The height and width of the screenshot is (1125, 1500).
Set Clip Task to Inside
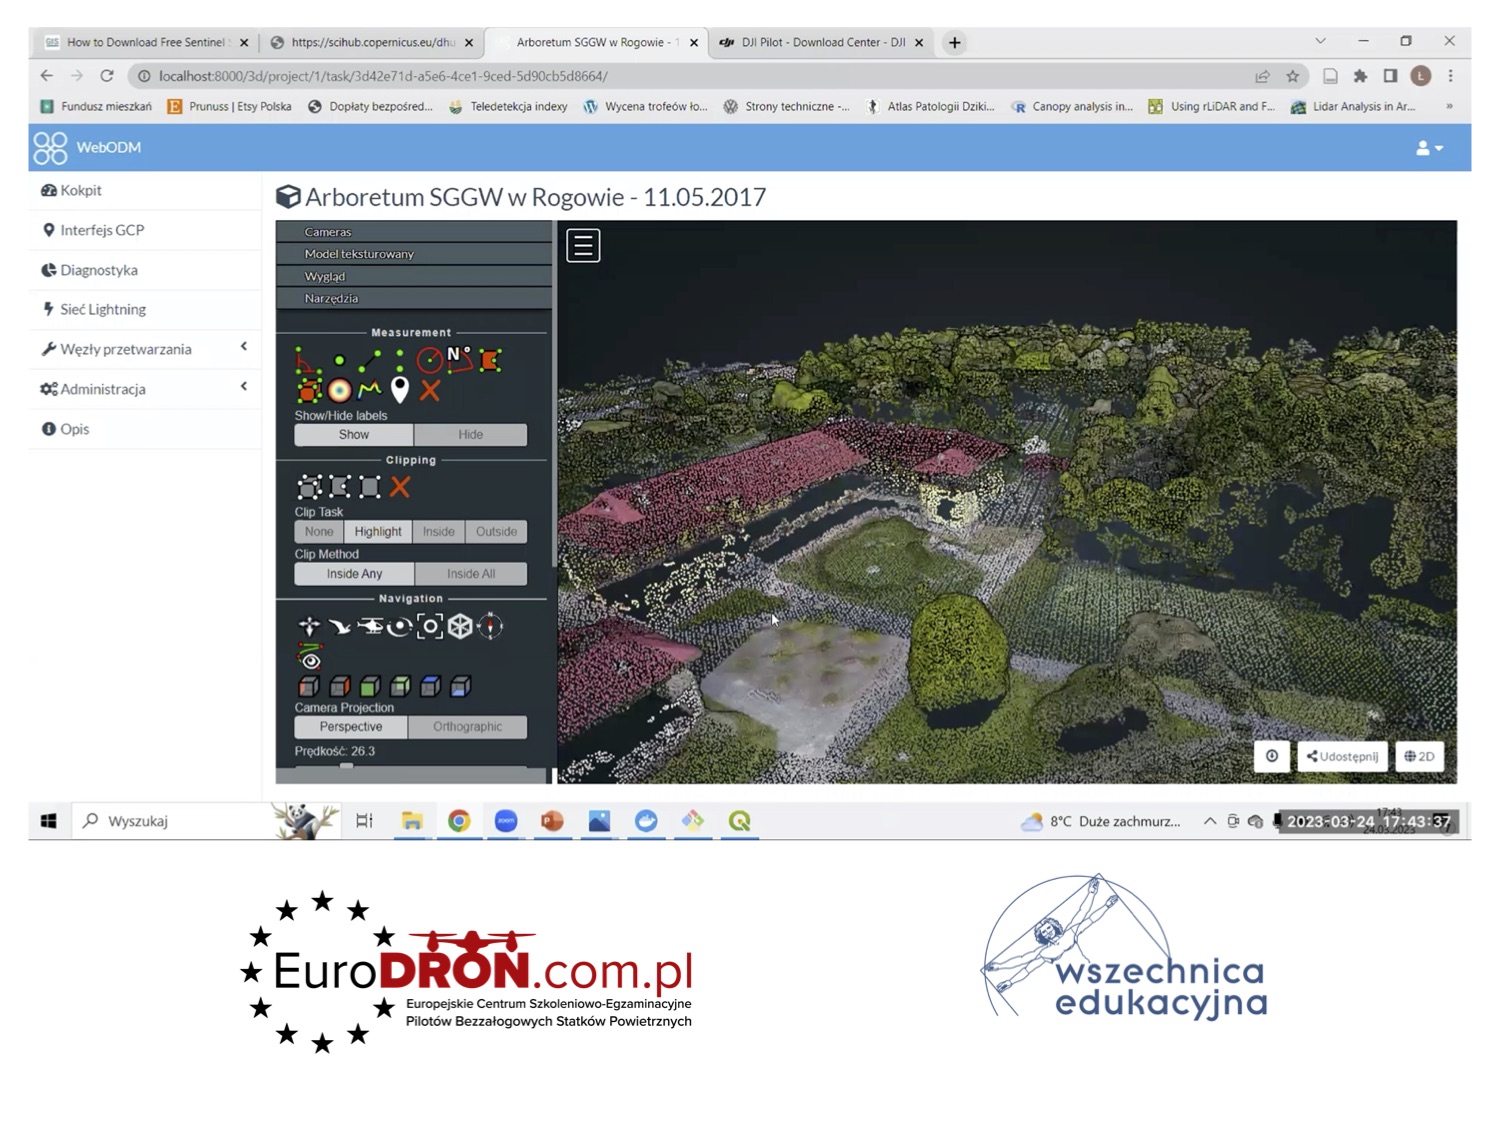click(x=438, y=532)
